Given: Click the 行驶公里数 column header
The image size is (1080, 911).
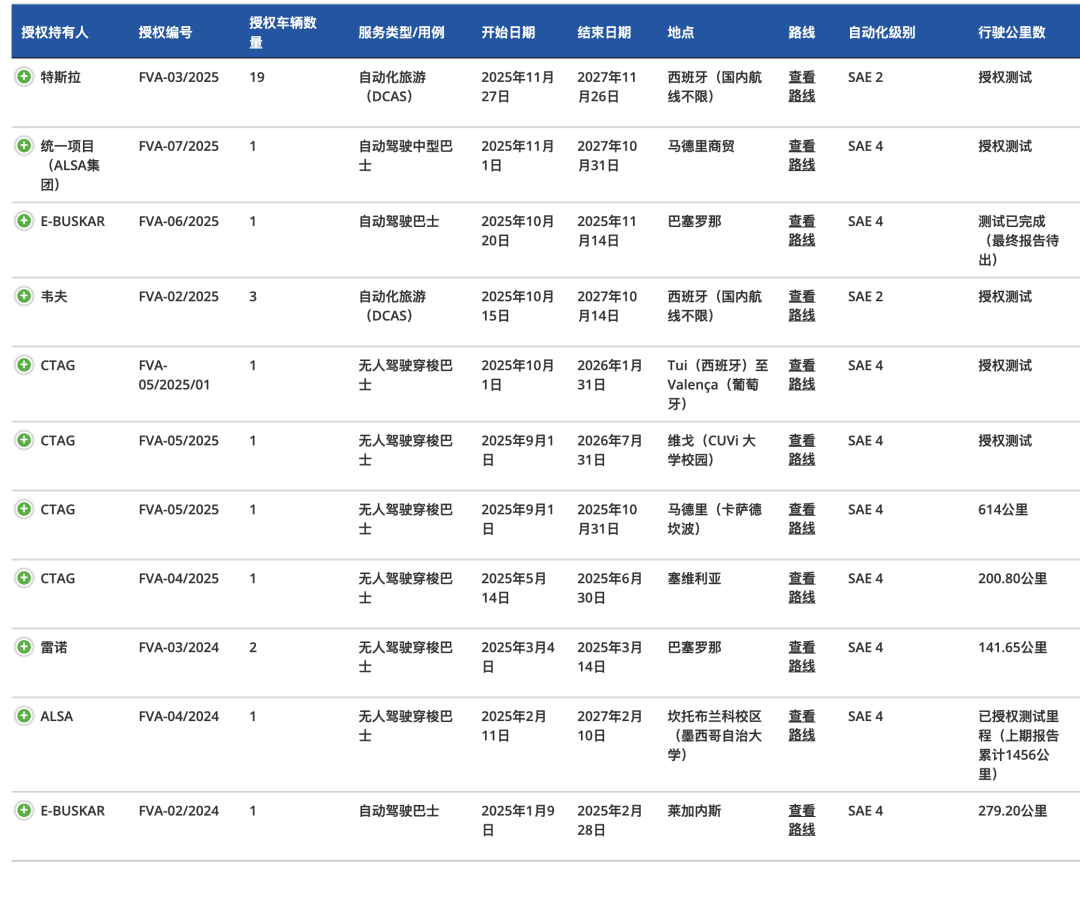Looking at the screenshot, I should 1012,32.
